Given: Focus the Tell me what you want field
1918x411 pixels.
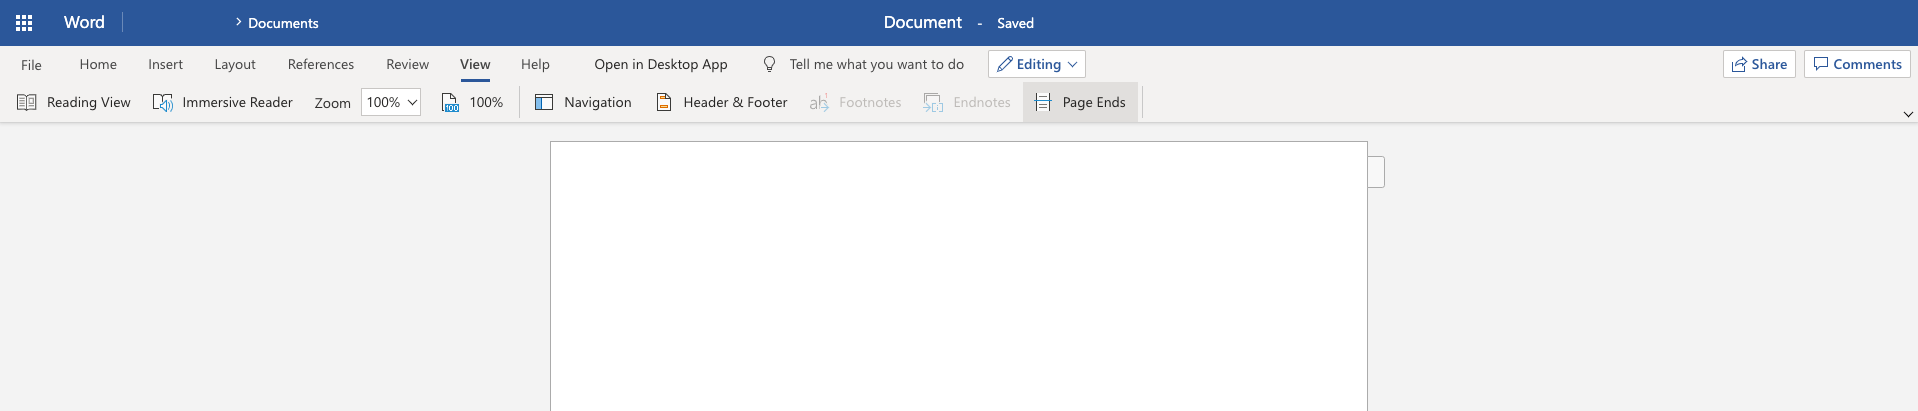Looking at the screenshot, I should 876,64.
